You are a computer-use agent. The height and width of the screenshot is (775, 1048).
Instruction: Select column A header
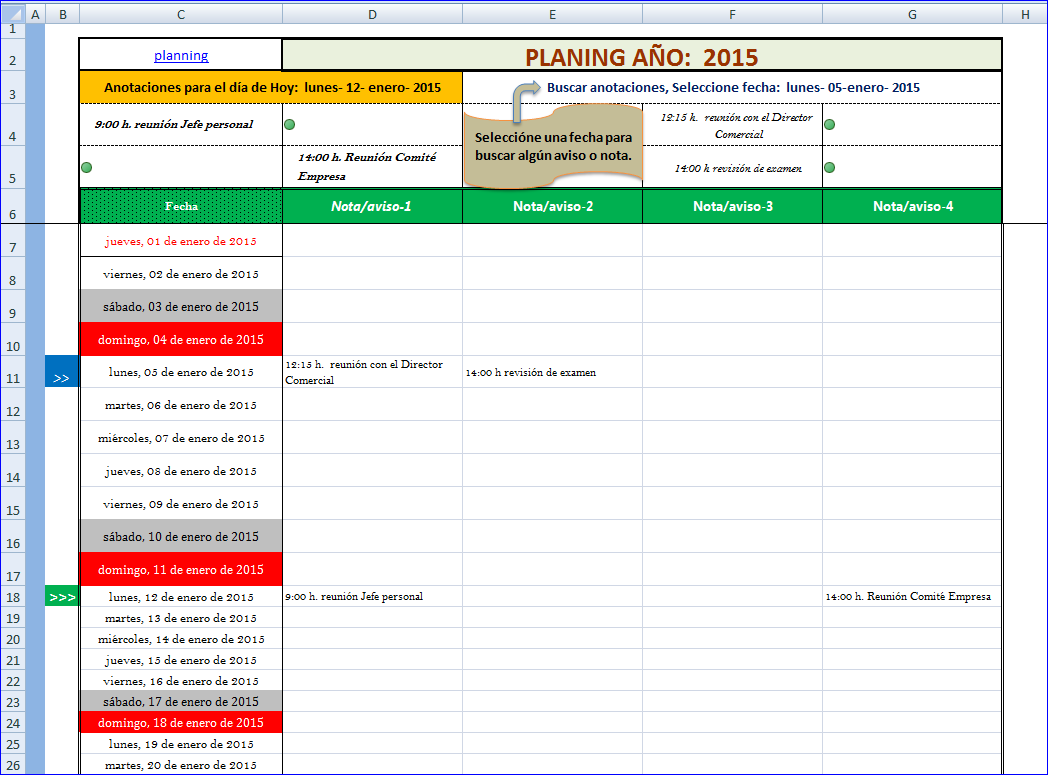pos(35,14)
